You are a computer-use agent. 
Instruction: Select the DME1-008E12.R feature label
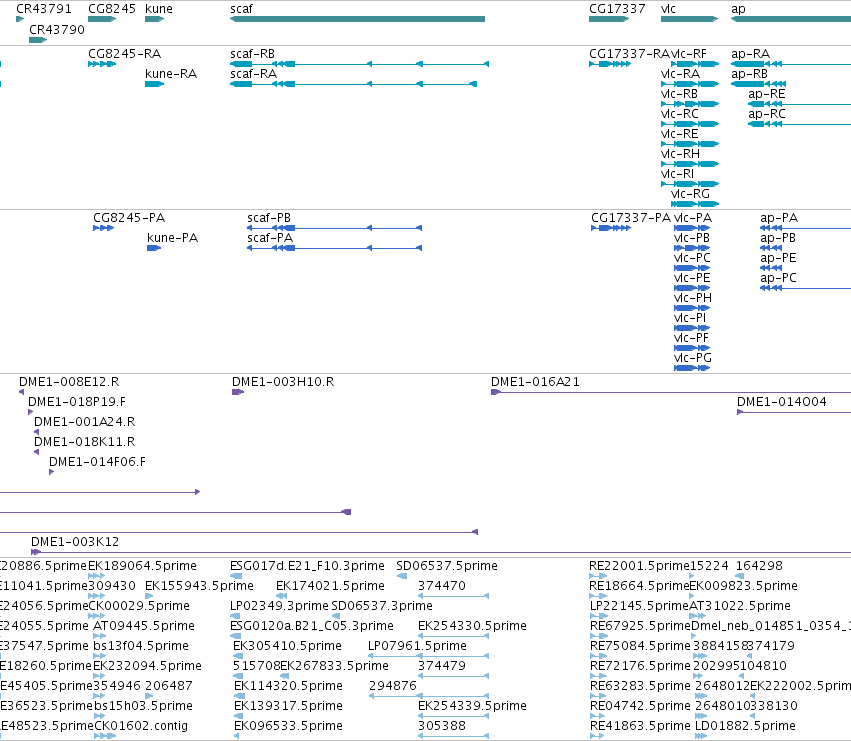click(69, 382)
